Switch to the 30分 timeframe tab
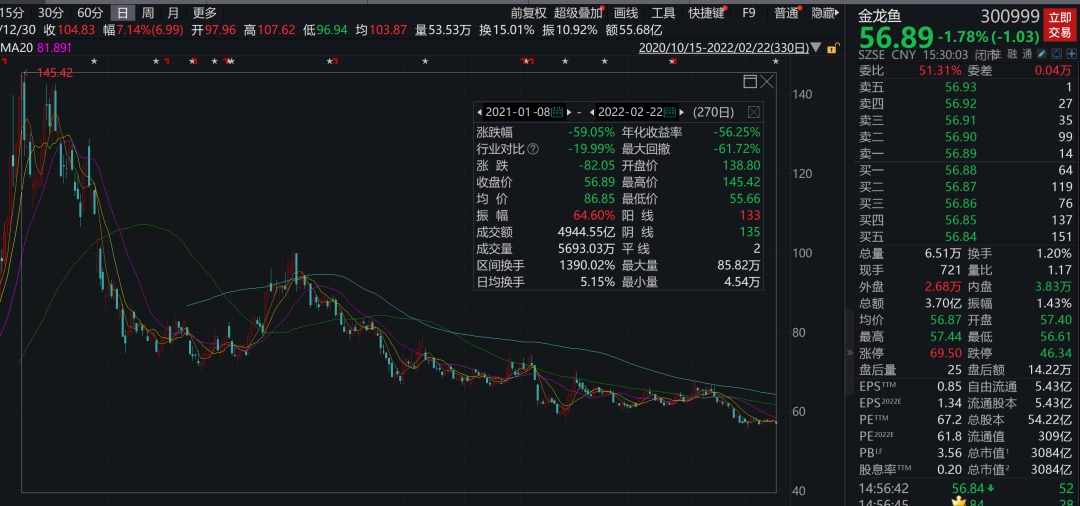The image size is (1080, 506). pyautogui.click(x=50, y=12)
